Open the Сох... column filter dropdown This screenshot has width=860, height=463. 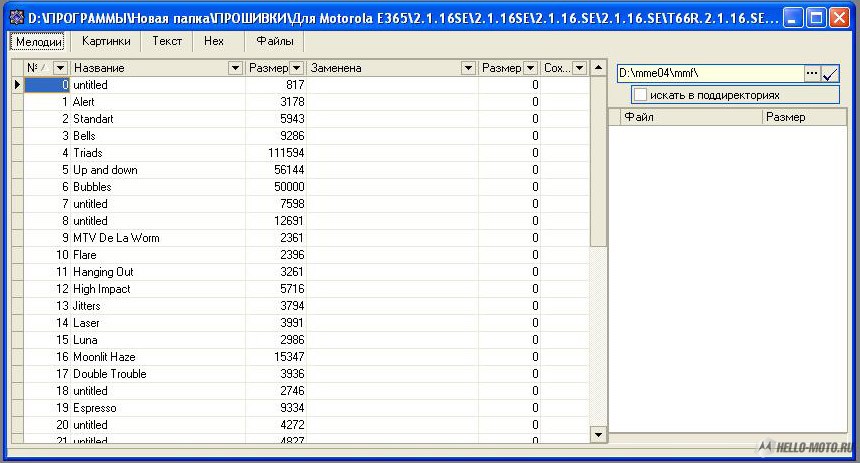pos(579,68)
